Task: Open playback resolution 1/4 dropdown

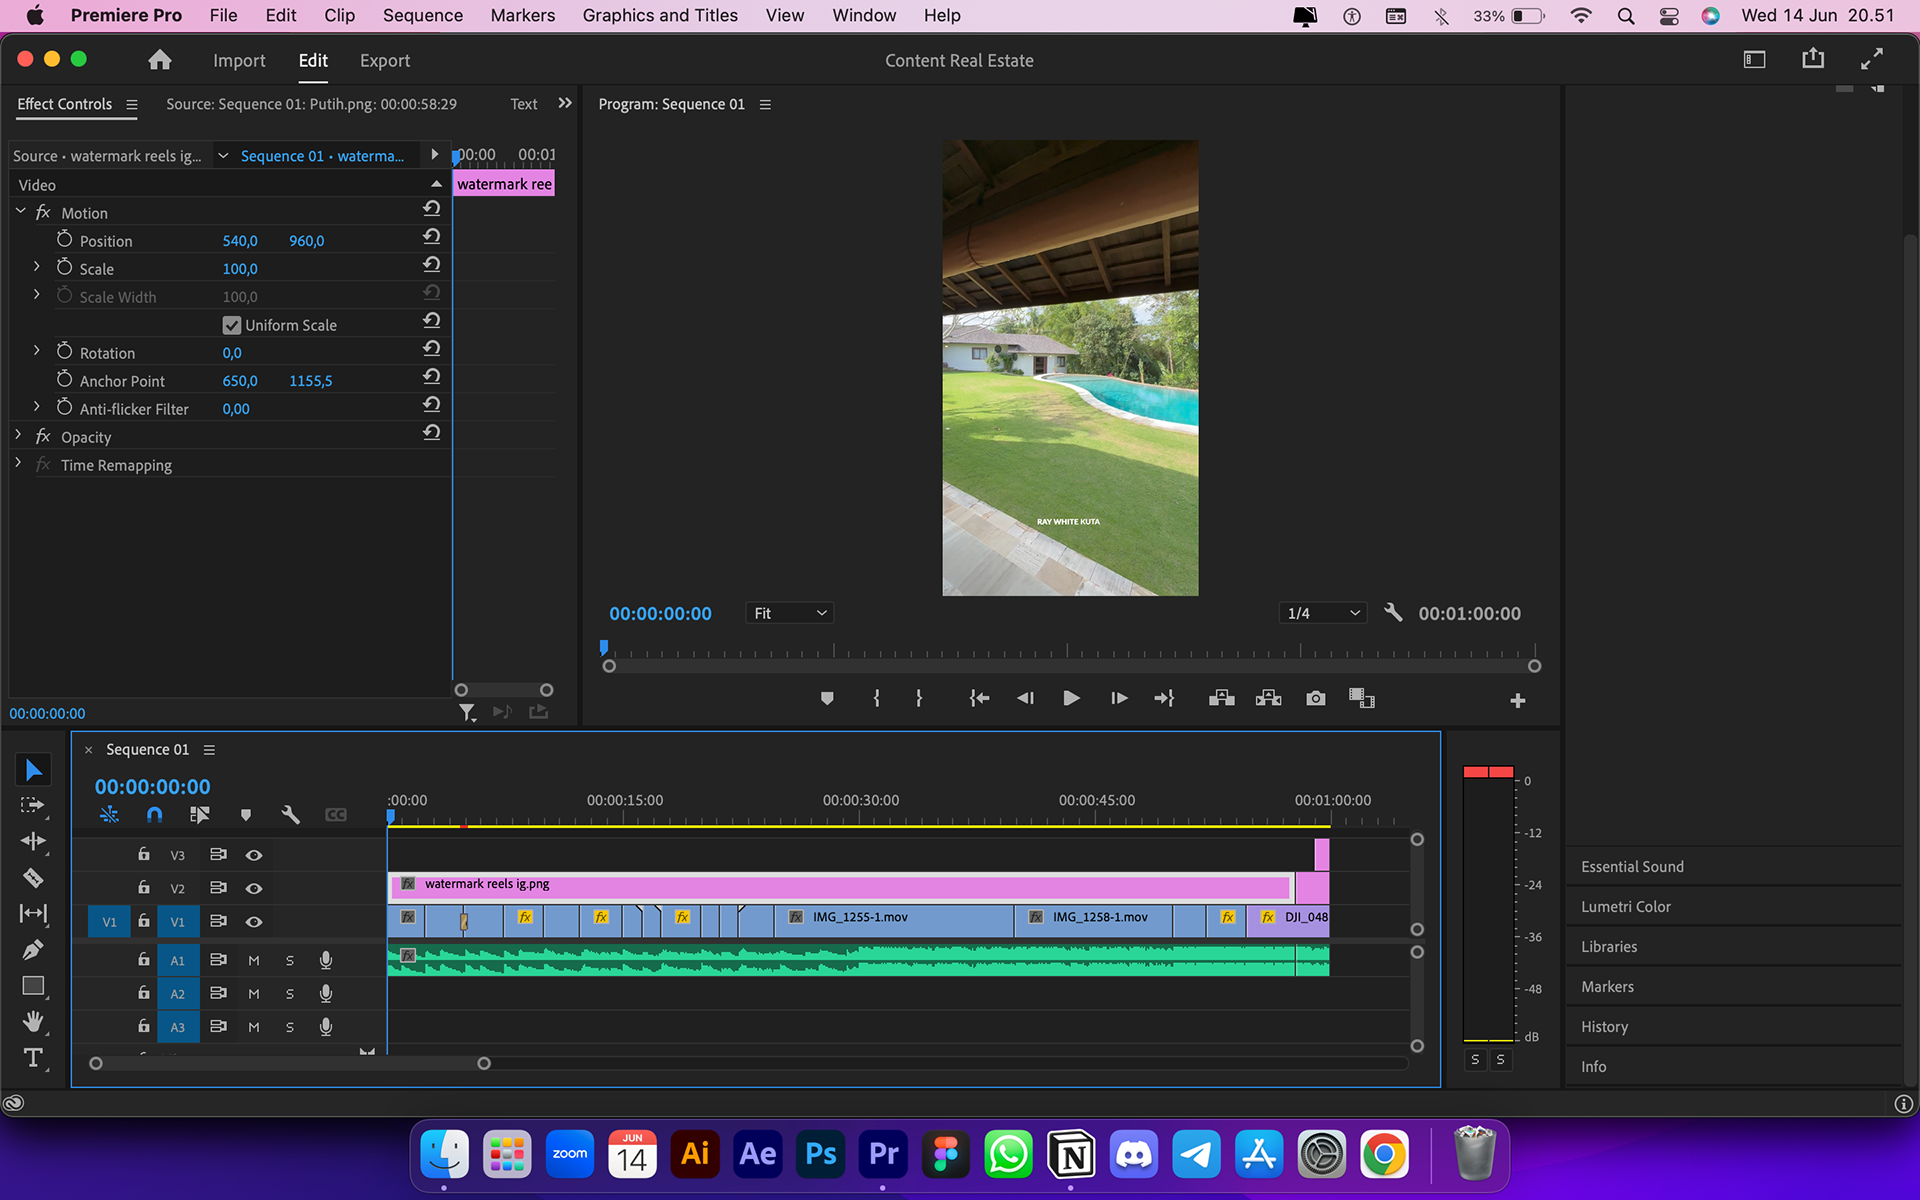Action: click(x=1322, y=613)
